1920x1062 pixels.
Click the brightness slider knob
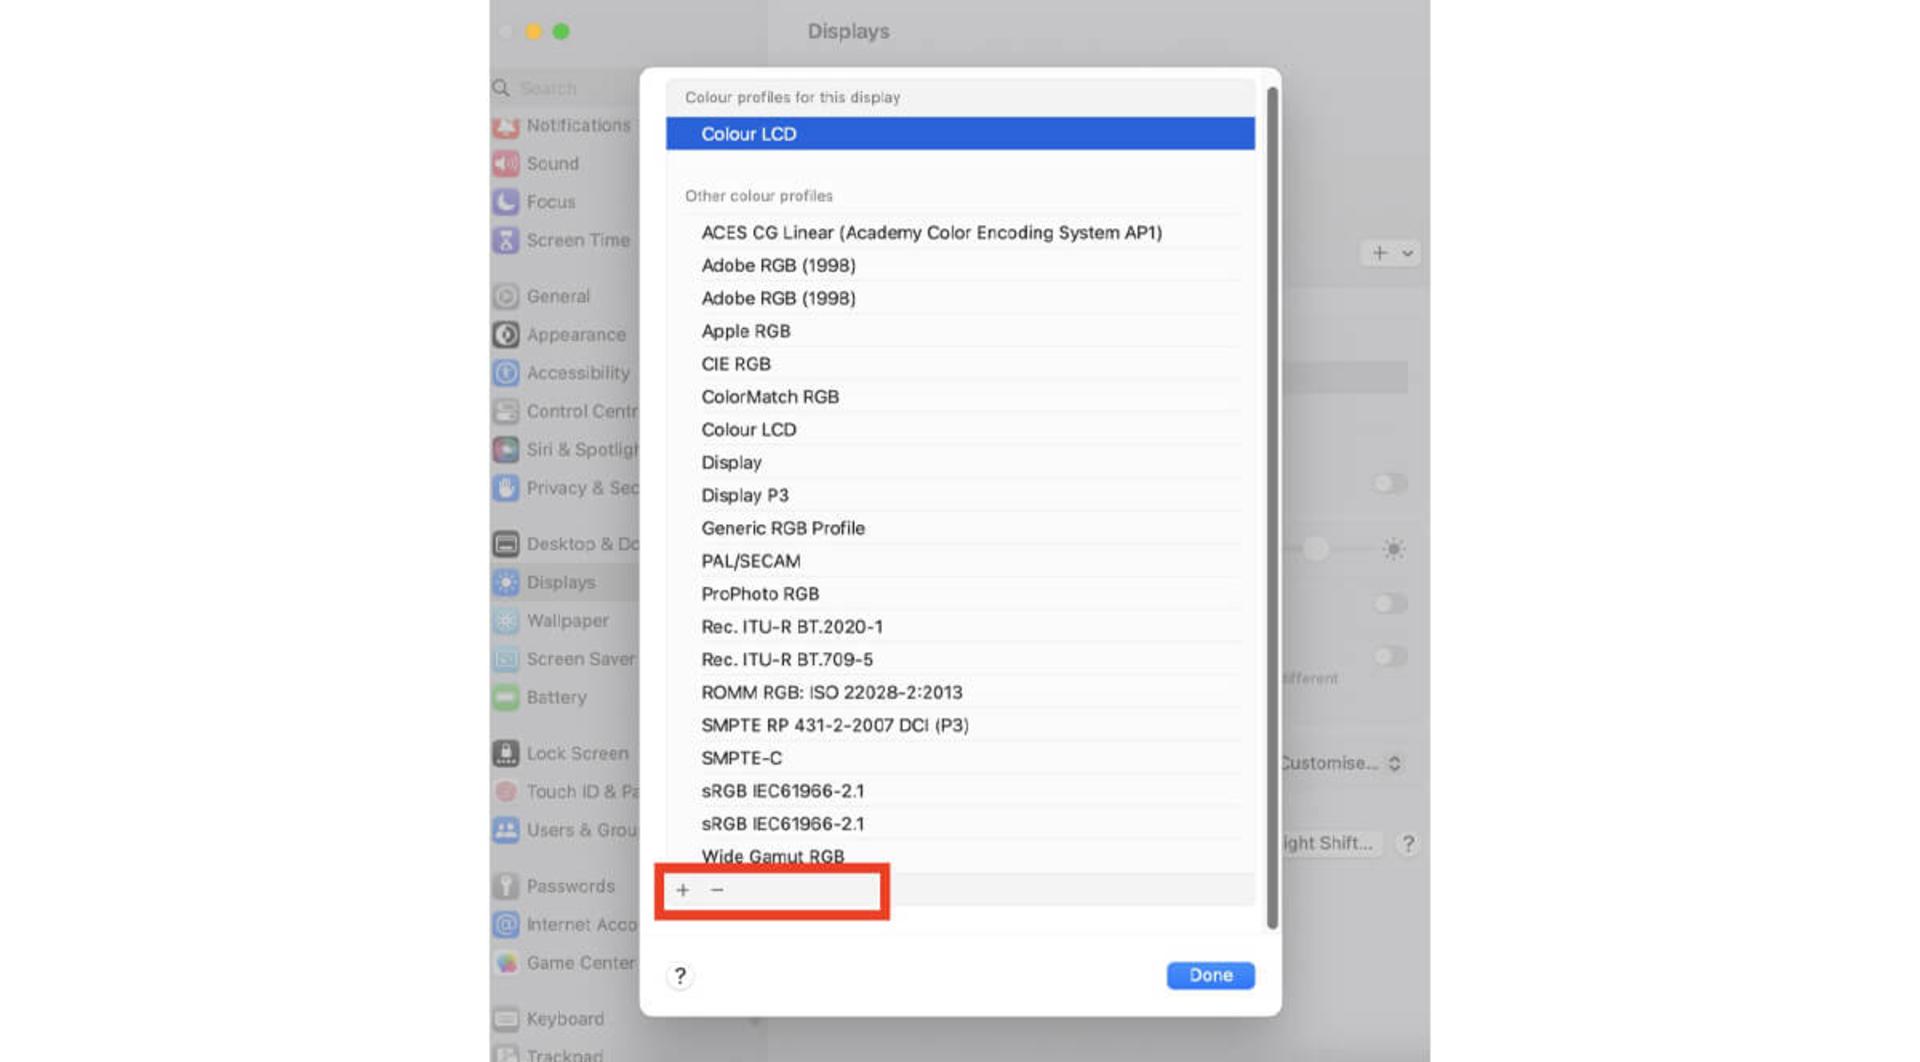point(1315,549)
